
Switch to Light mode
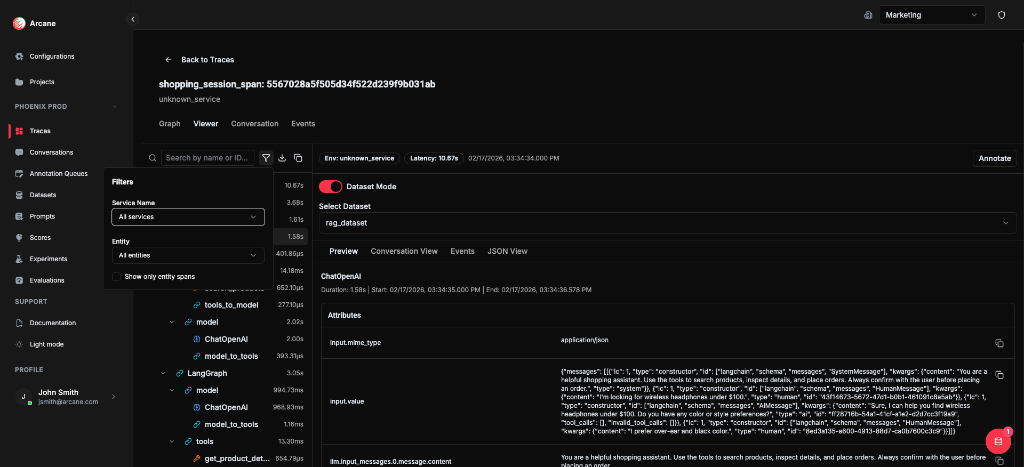pos(46,344)
